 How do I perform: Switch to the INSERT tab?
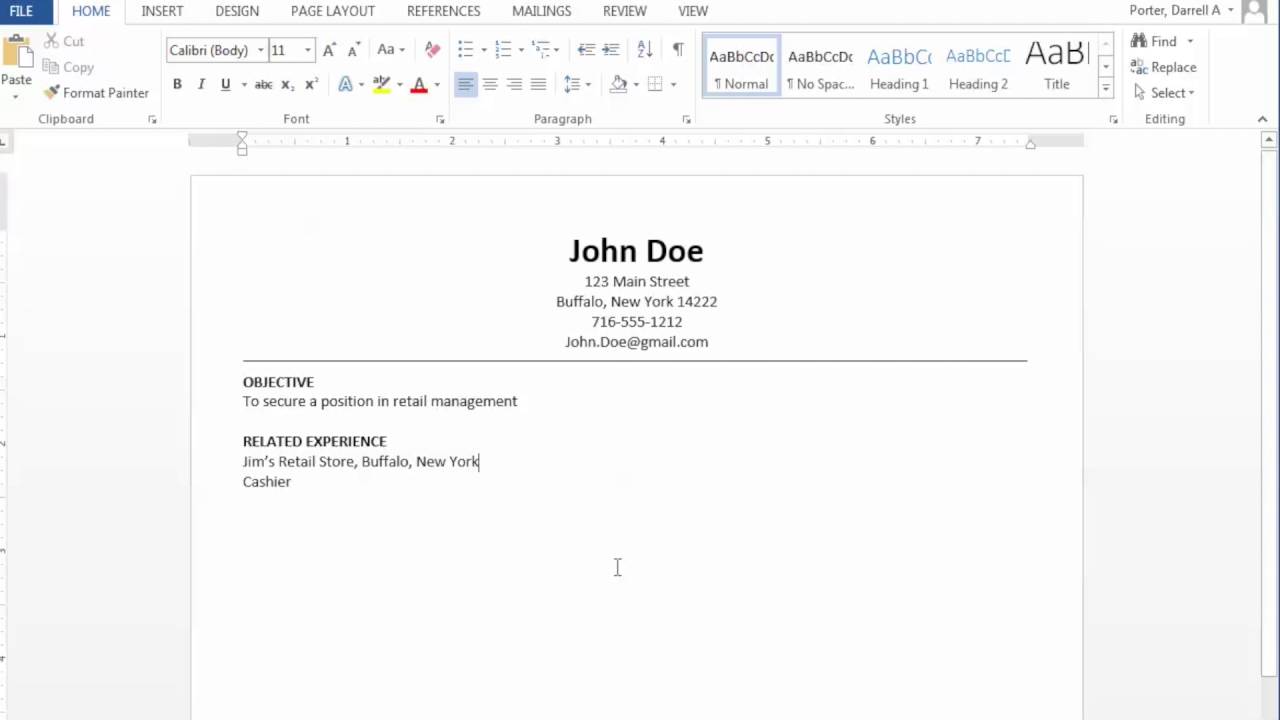click(x=162, y=11)
